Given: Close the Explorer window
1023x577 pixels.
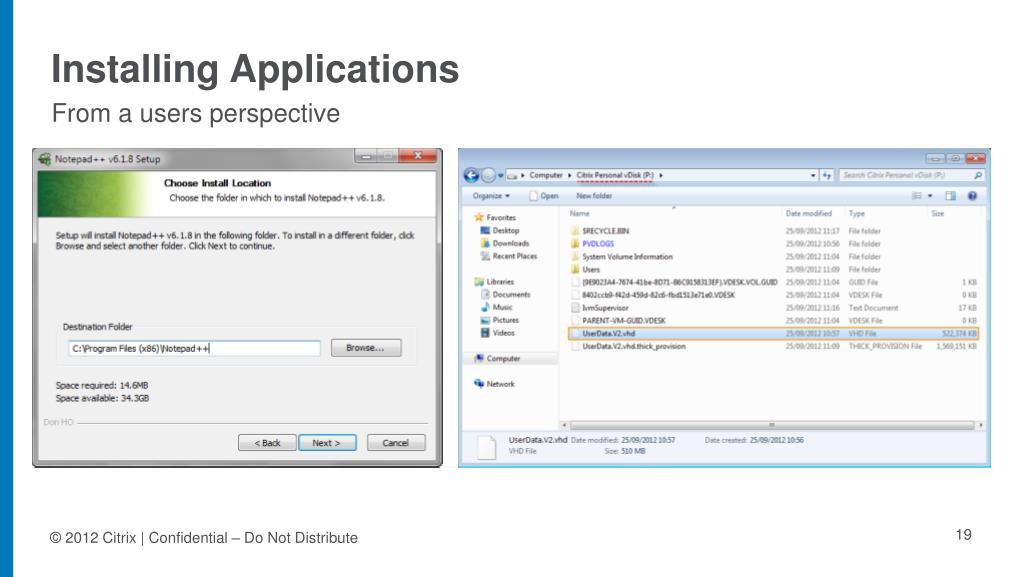Looking at the screenshot, I should 975,158.
